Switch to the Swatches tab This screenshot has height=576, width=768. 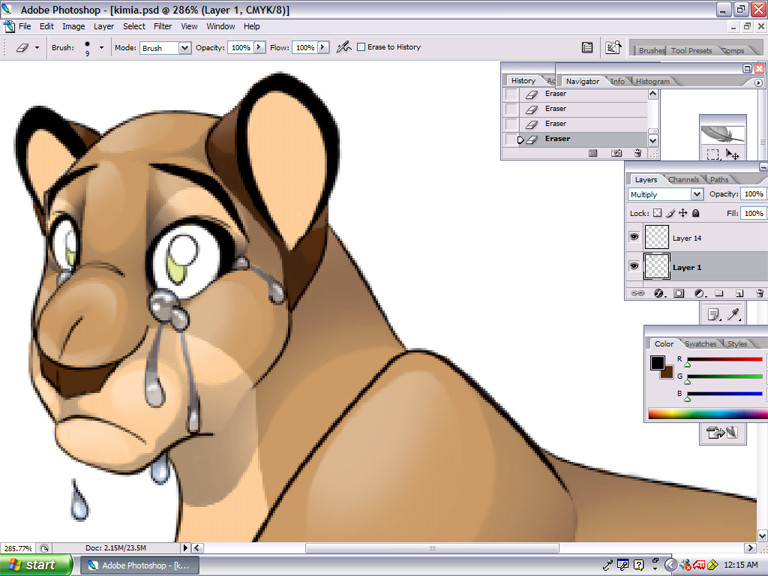pyautogui.click(x=700, y=344)
